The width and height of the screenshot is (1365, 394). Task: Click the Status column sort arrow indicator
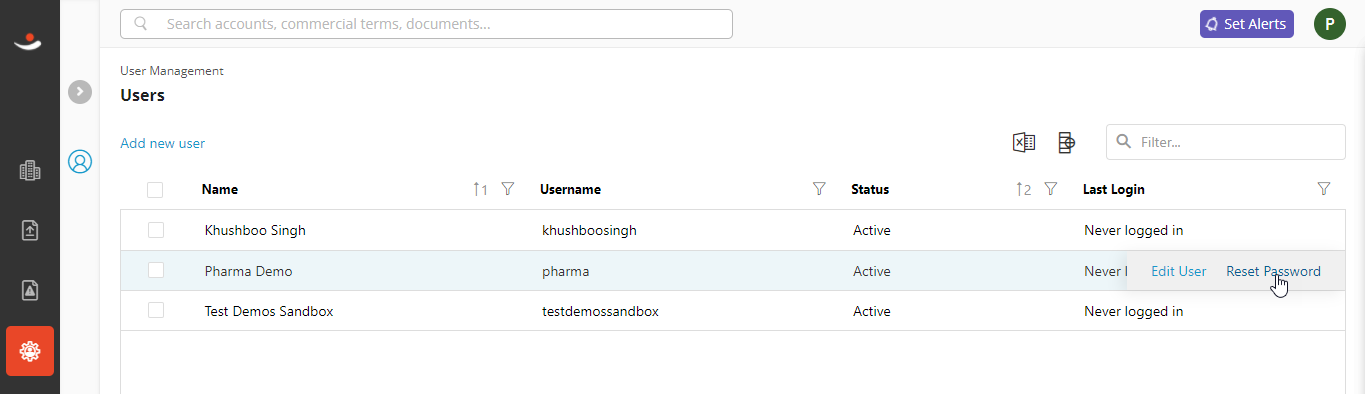[x=1022, y=189]
